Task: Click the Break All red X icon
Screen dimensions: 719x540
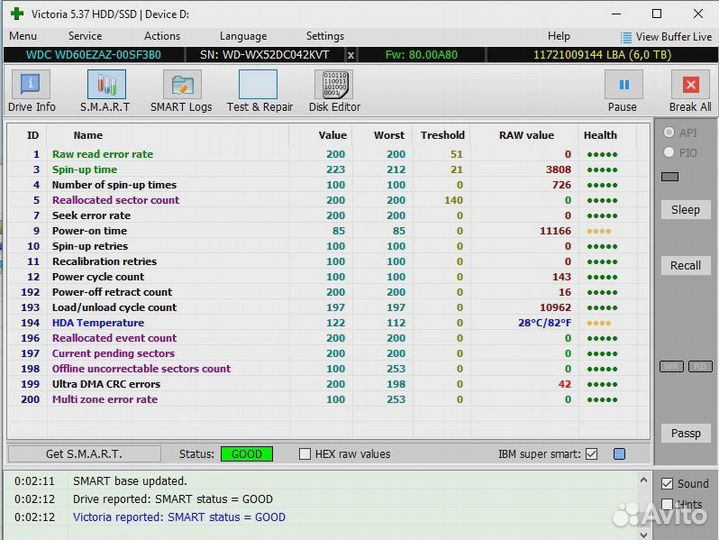Action: (x=691, y=84)
